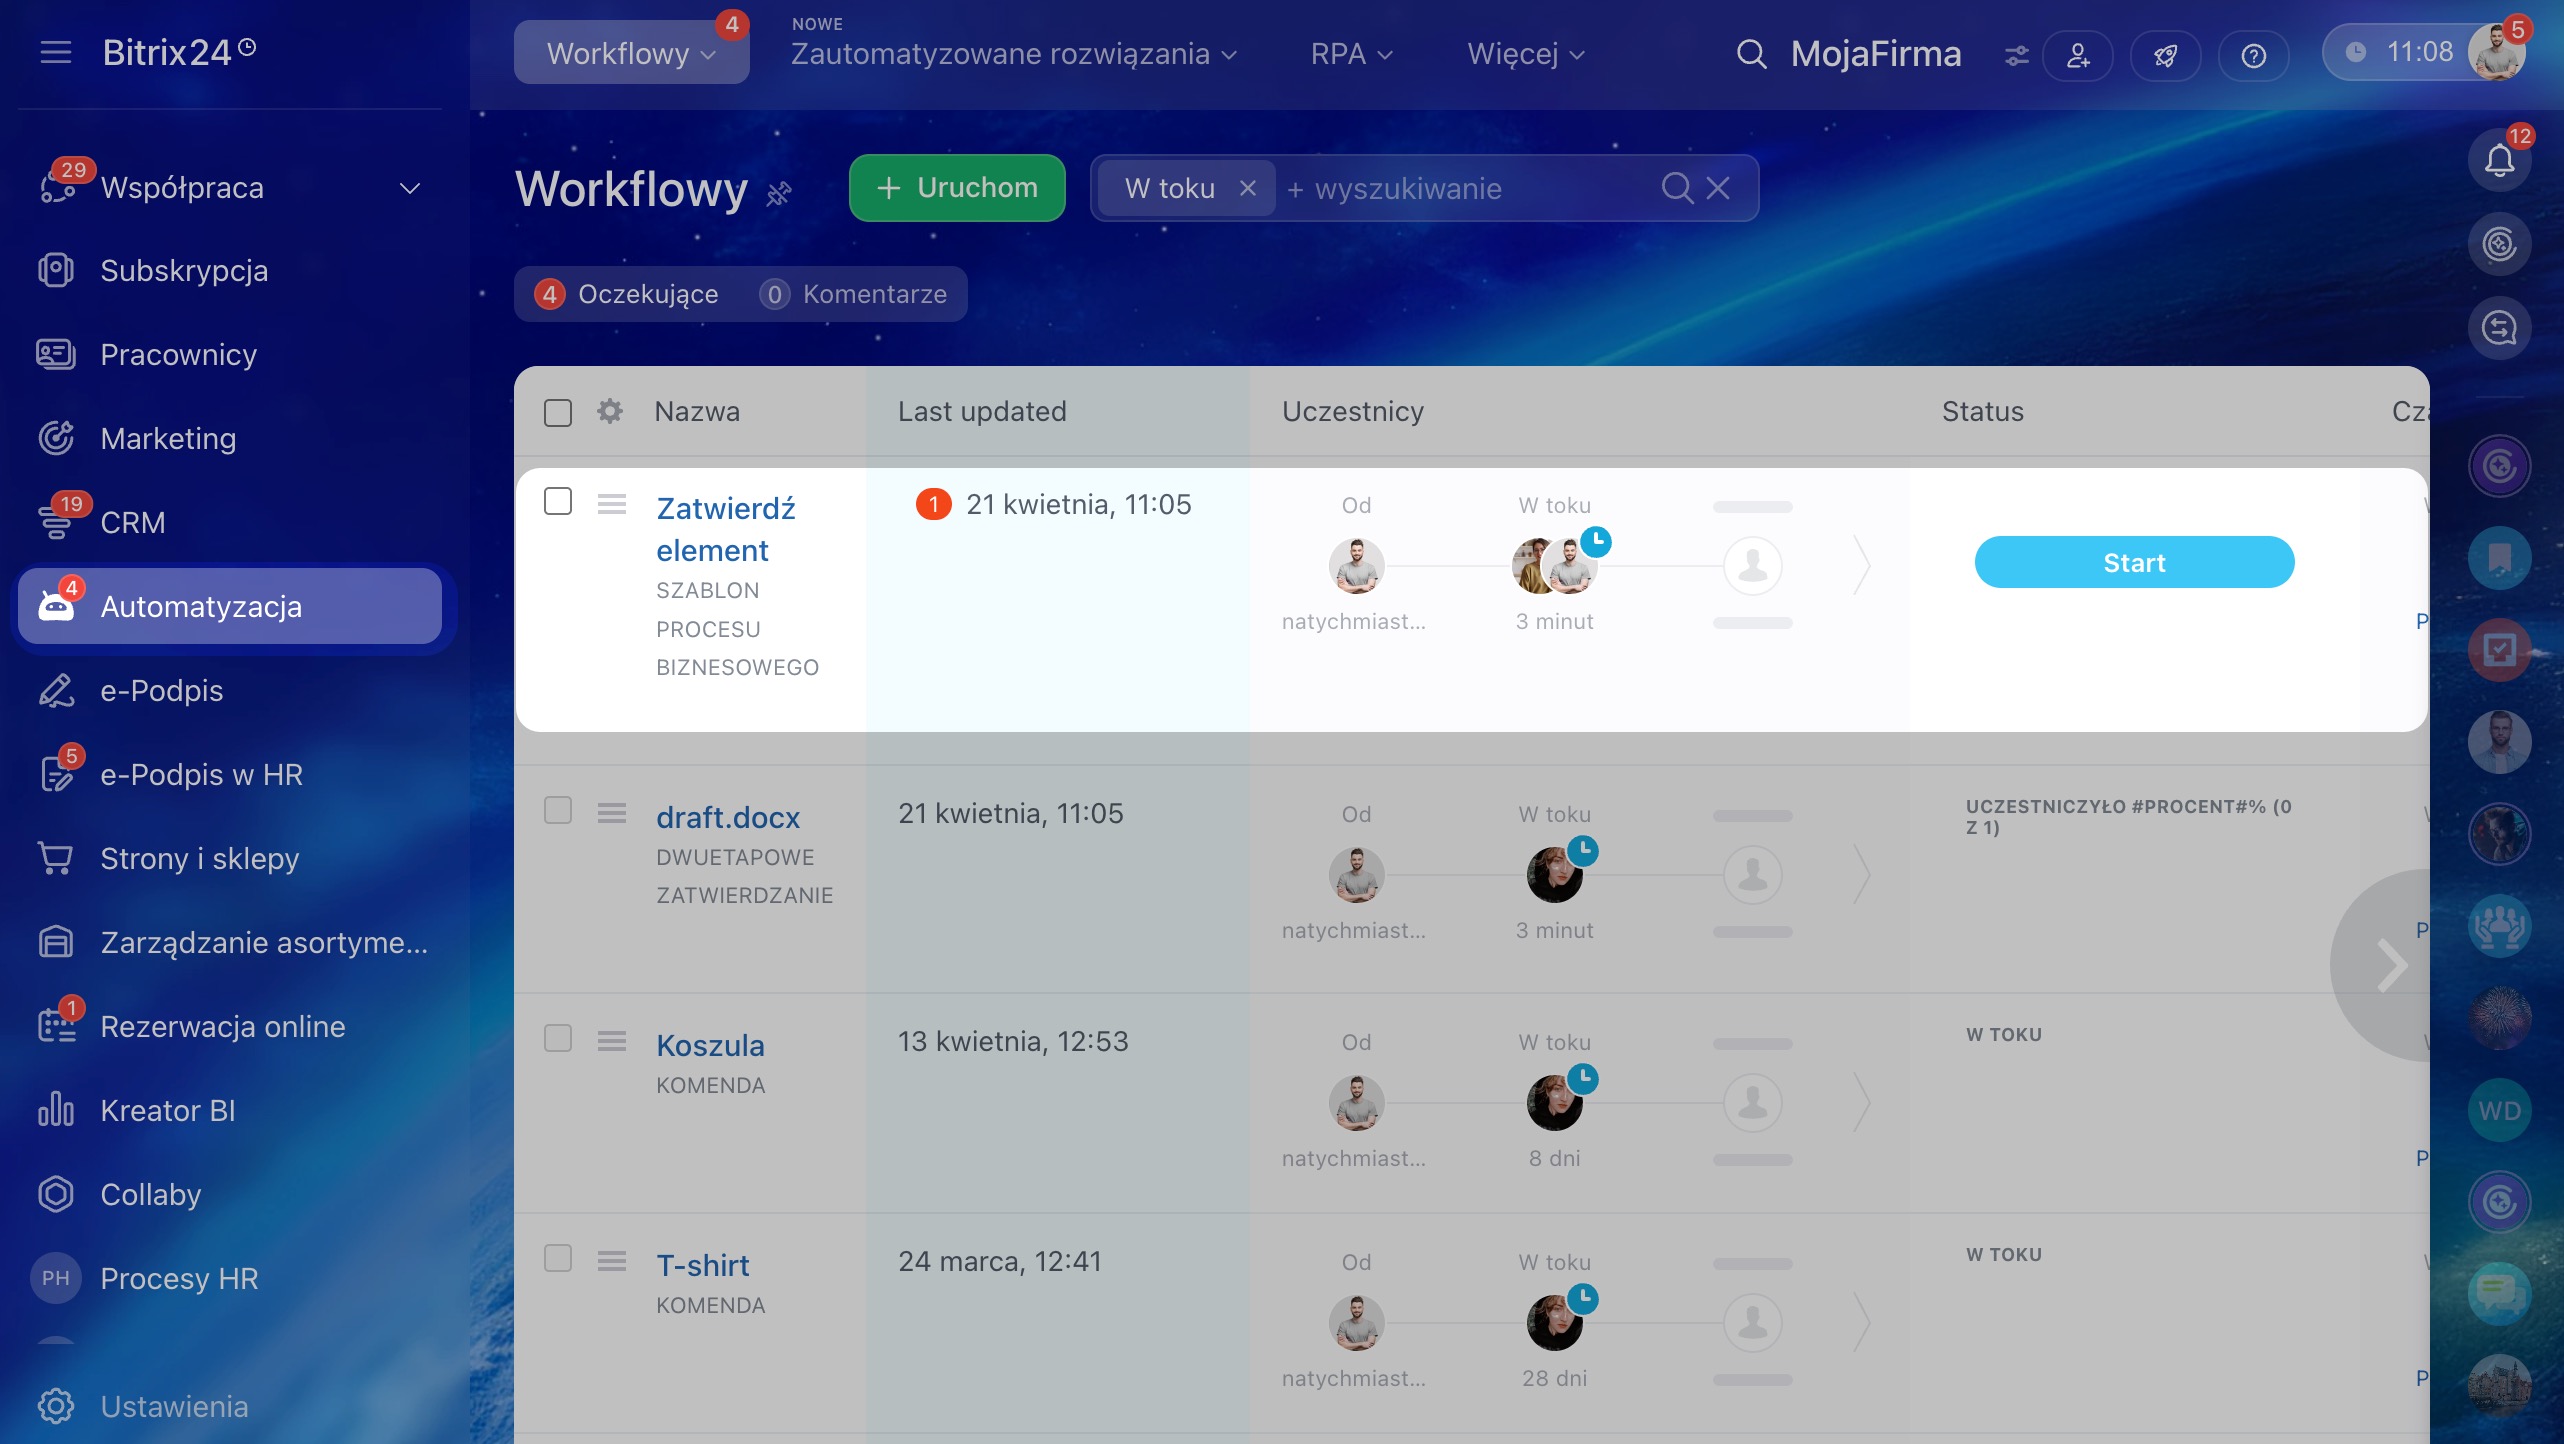The width and height of the screenshot is (2564, 1444).
Task: Click the search magnifier in top bar
Action: point(1751,54)
